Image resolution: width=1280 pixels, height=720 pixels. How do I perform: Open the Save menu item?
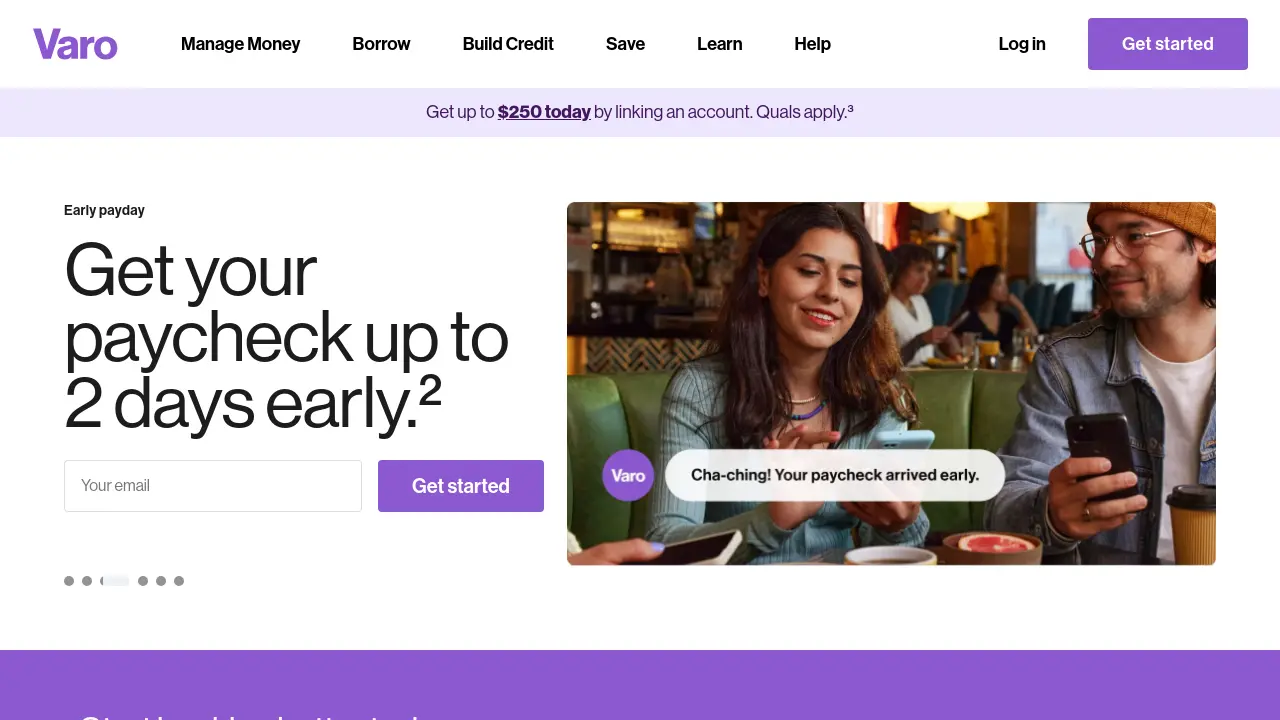click(x=625, y=44)
